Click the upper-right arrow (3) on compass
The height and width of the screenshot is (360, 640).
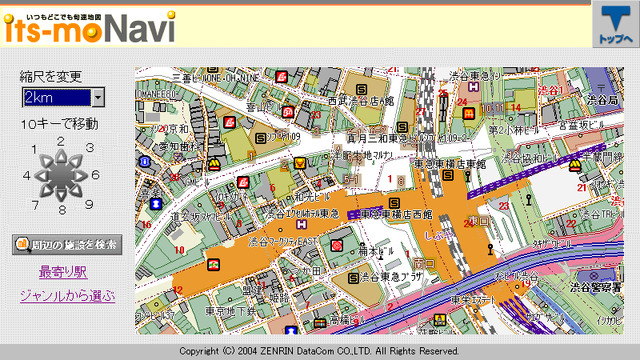(75, 162)
